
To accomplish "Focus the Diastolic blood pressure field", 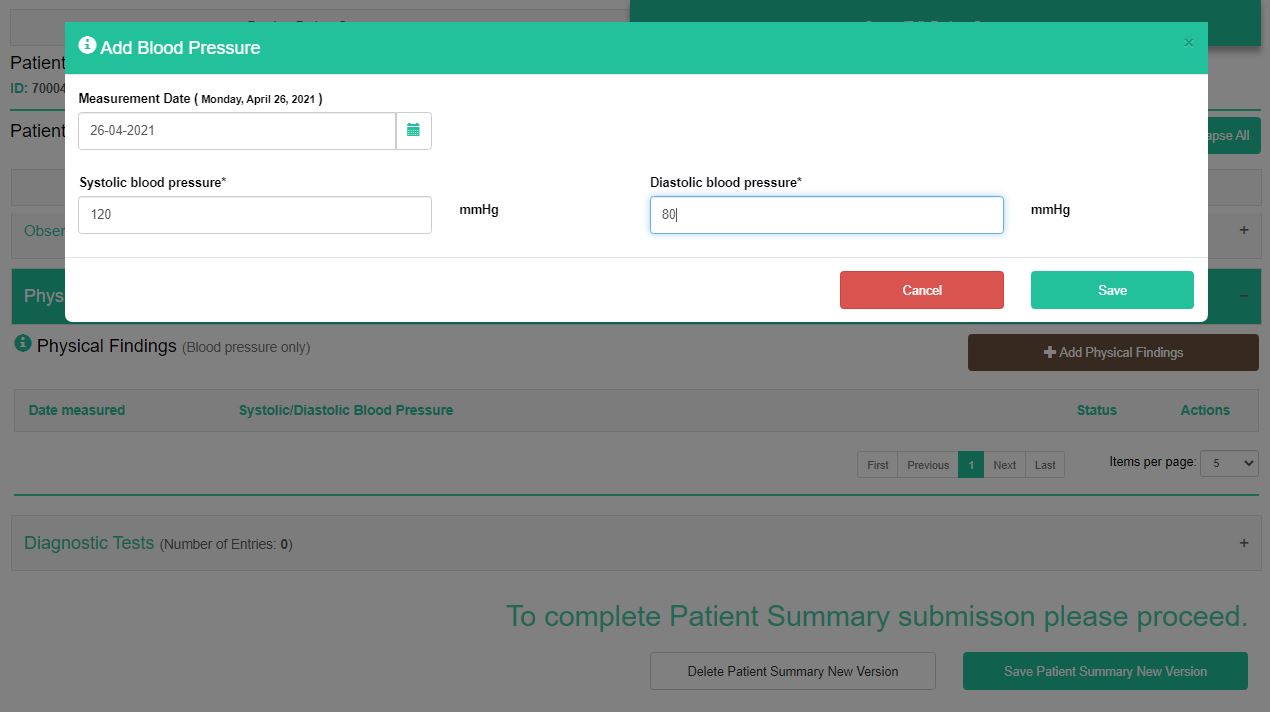I will coord(826,215).
